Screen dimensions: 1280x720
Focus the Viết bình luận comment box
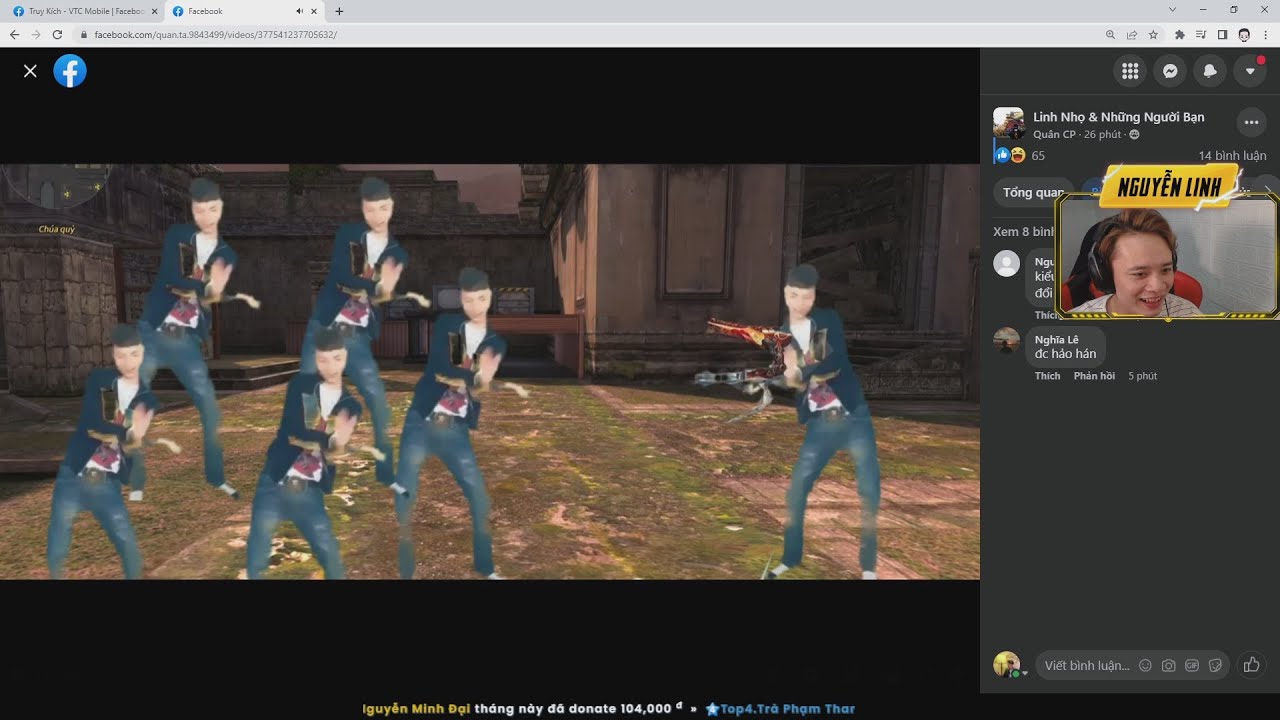tap(1087, 665)
